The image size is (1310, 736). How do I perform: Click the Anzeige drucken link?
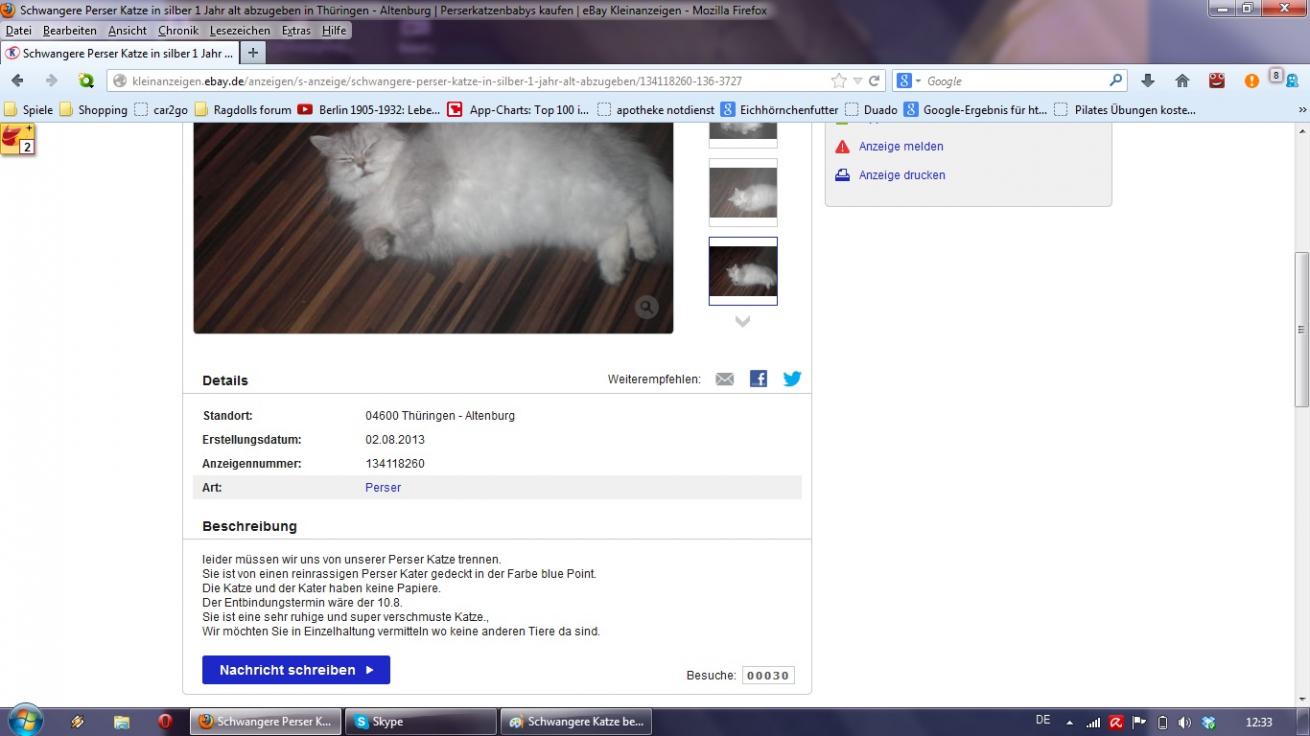coord(902,175)
